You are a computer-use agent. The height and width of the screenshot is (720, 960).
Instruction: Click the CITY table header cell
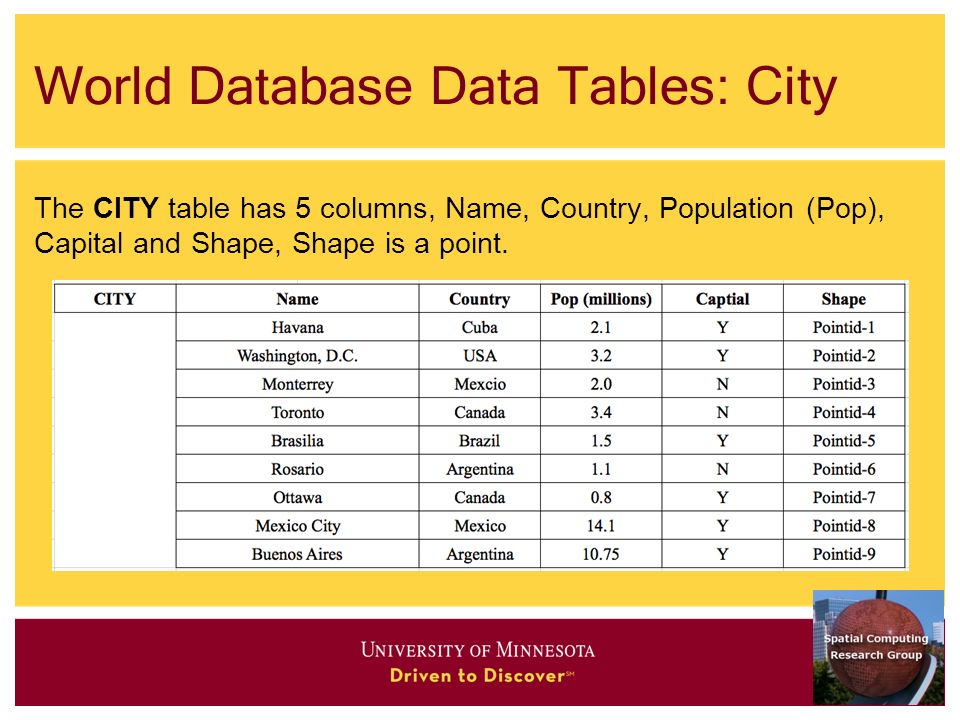pos(114,299)
